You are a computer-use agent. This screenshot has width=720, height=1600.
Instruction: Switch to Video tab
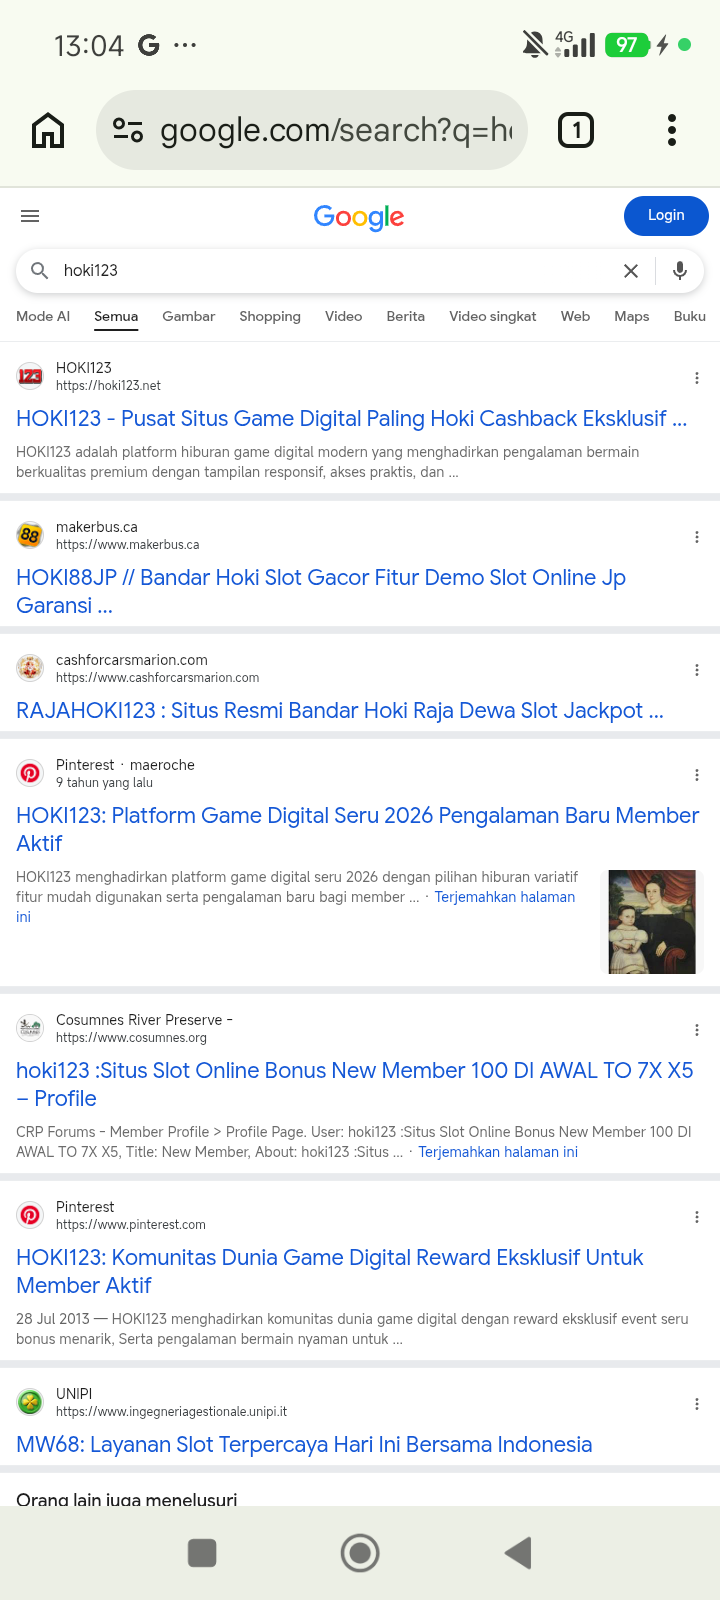pyautogui.click(x=344, y=316)
